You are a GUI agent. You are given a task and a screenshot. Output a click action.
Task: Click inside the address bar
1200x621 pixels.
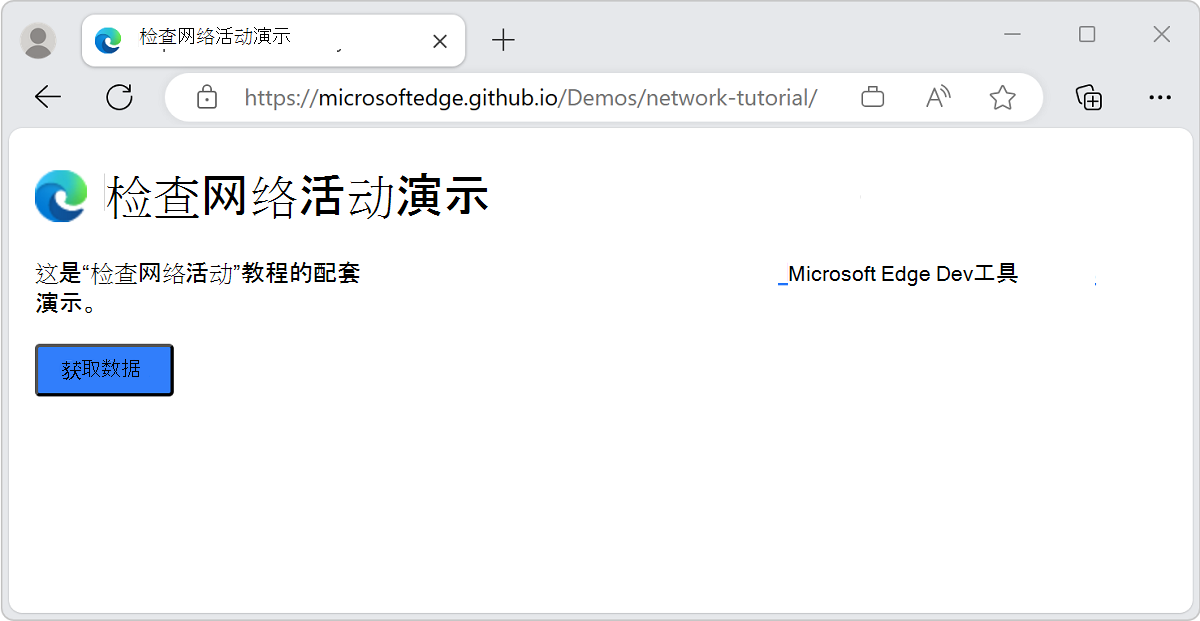pyautogui.click(x=530, y=97)
